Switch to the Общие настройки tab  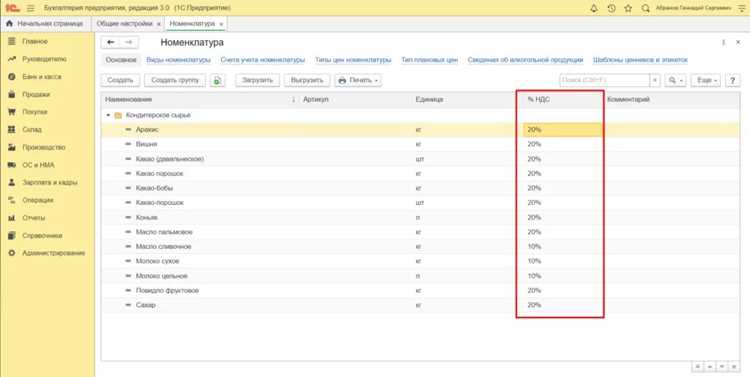coord(124,23)
